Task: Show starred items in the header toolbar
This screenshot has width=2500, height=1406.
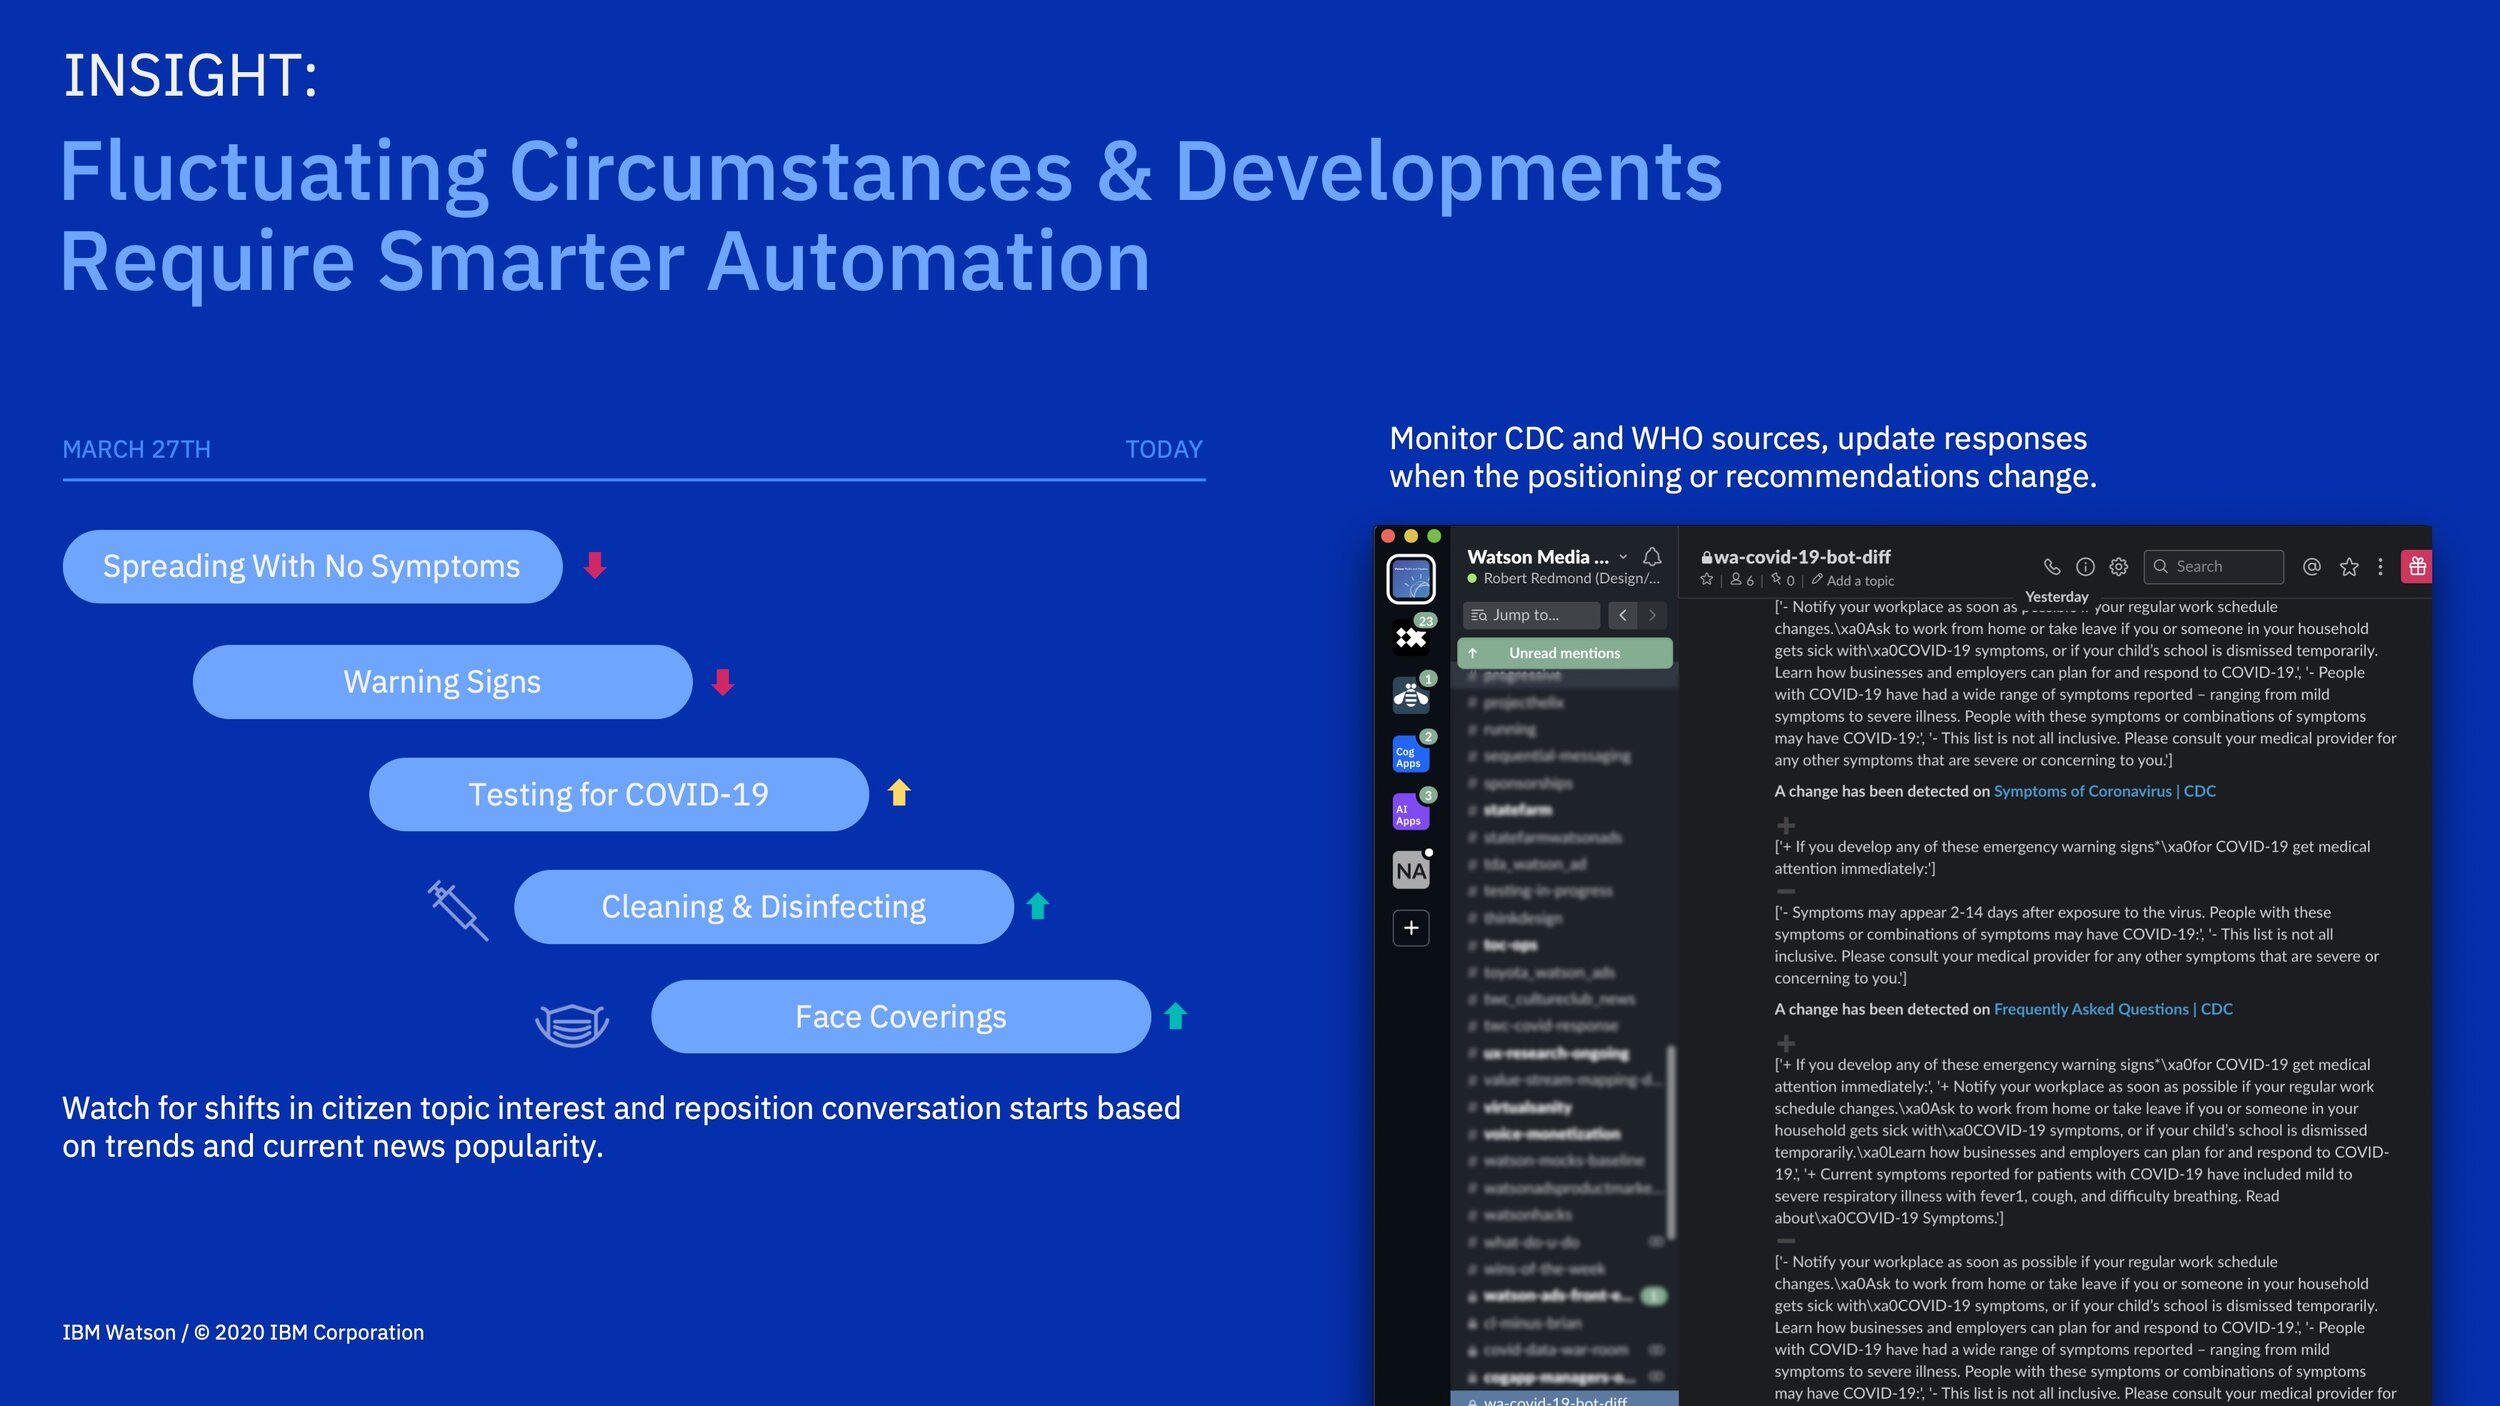Action: click(x=2349, y=567)
